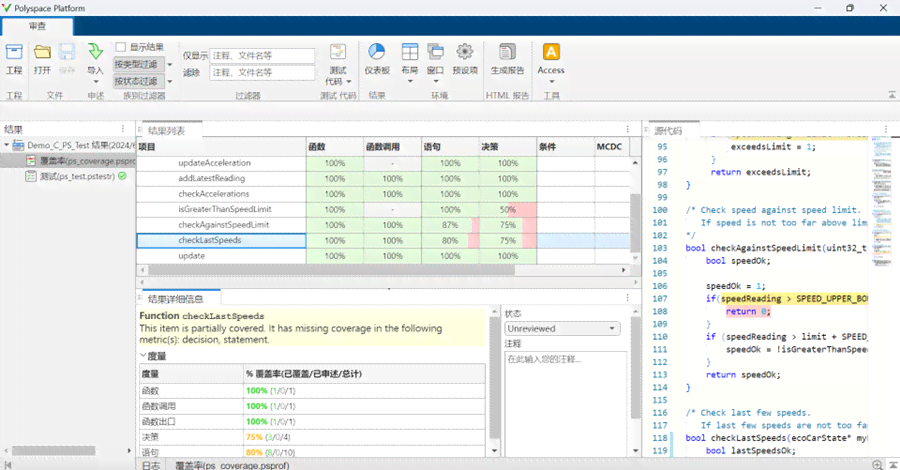900x470 pixels.
Task: Click the 导入 (Import) green arrow icon
Action: [x=95, y=52]
